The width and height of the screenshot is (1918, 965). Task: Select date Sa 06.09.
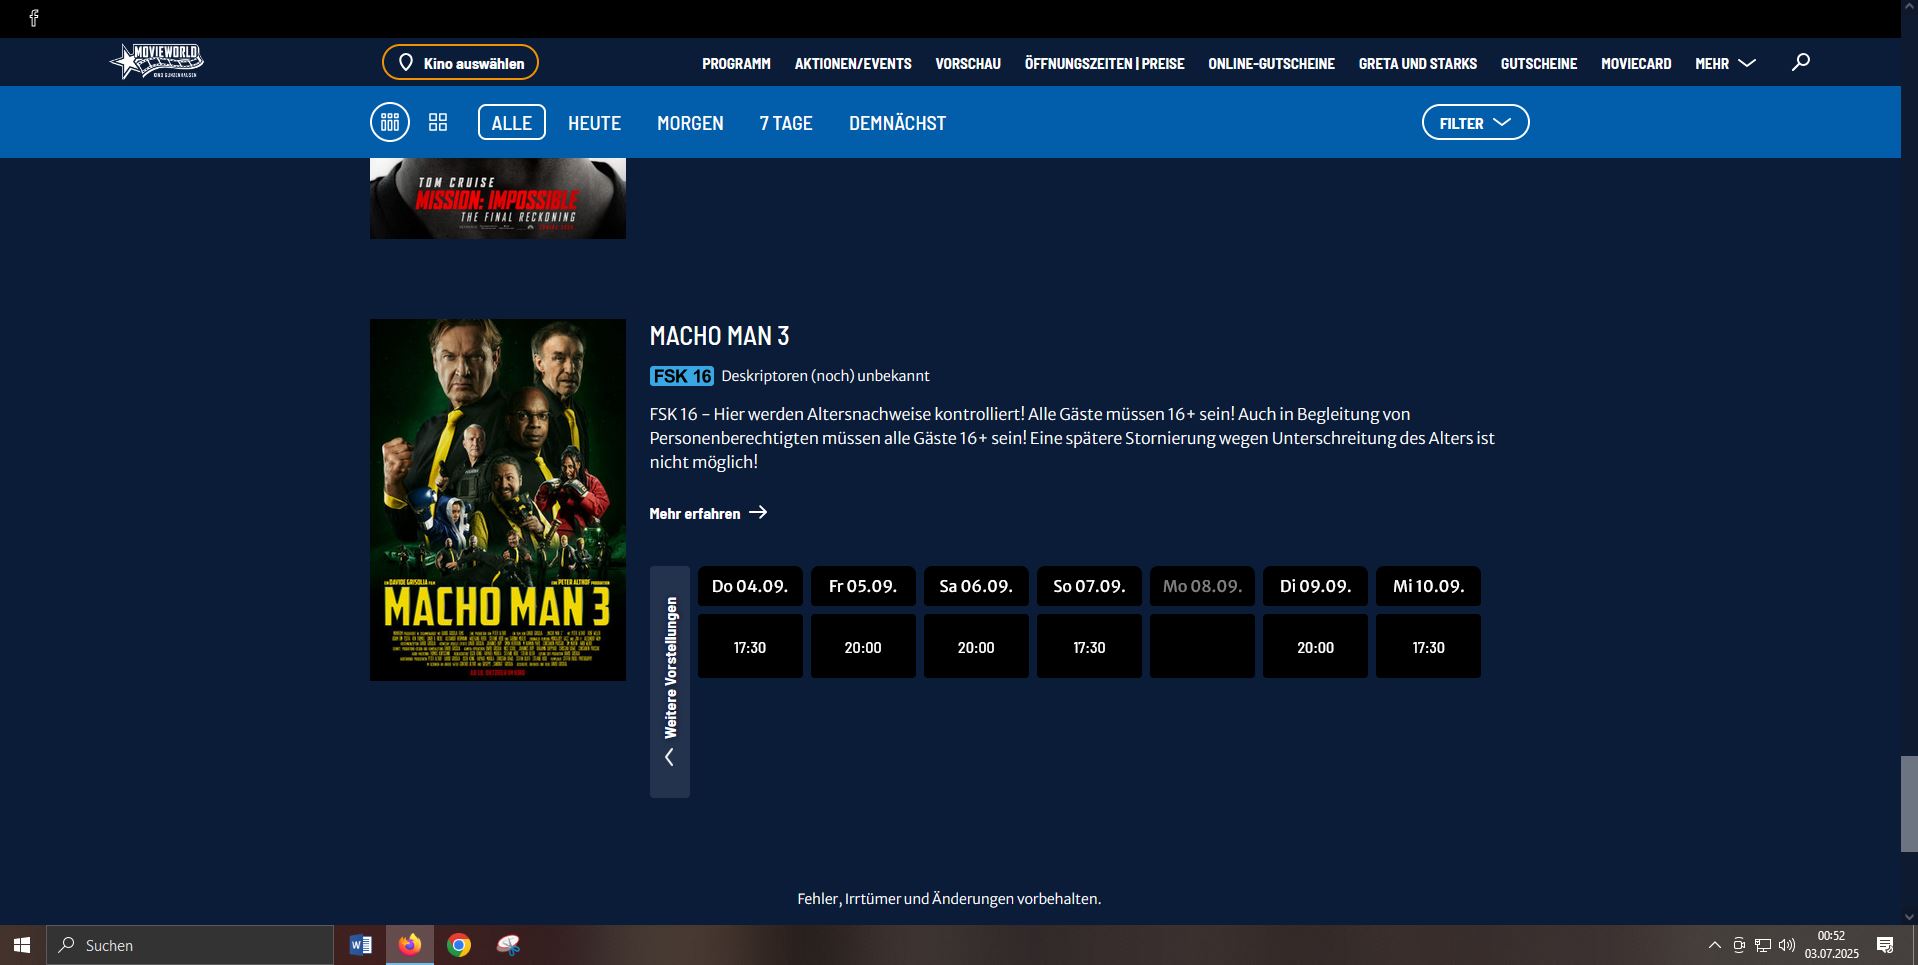[x=976, y=586]
